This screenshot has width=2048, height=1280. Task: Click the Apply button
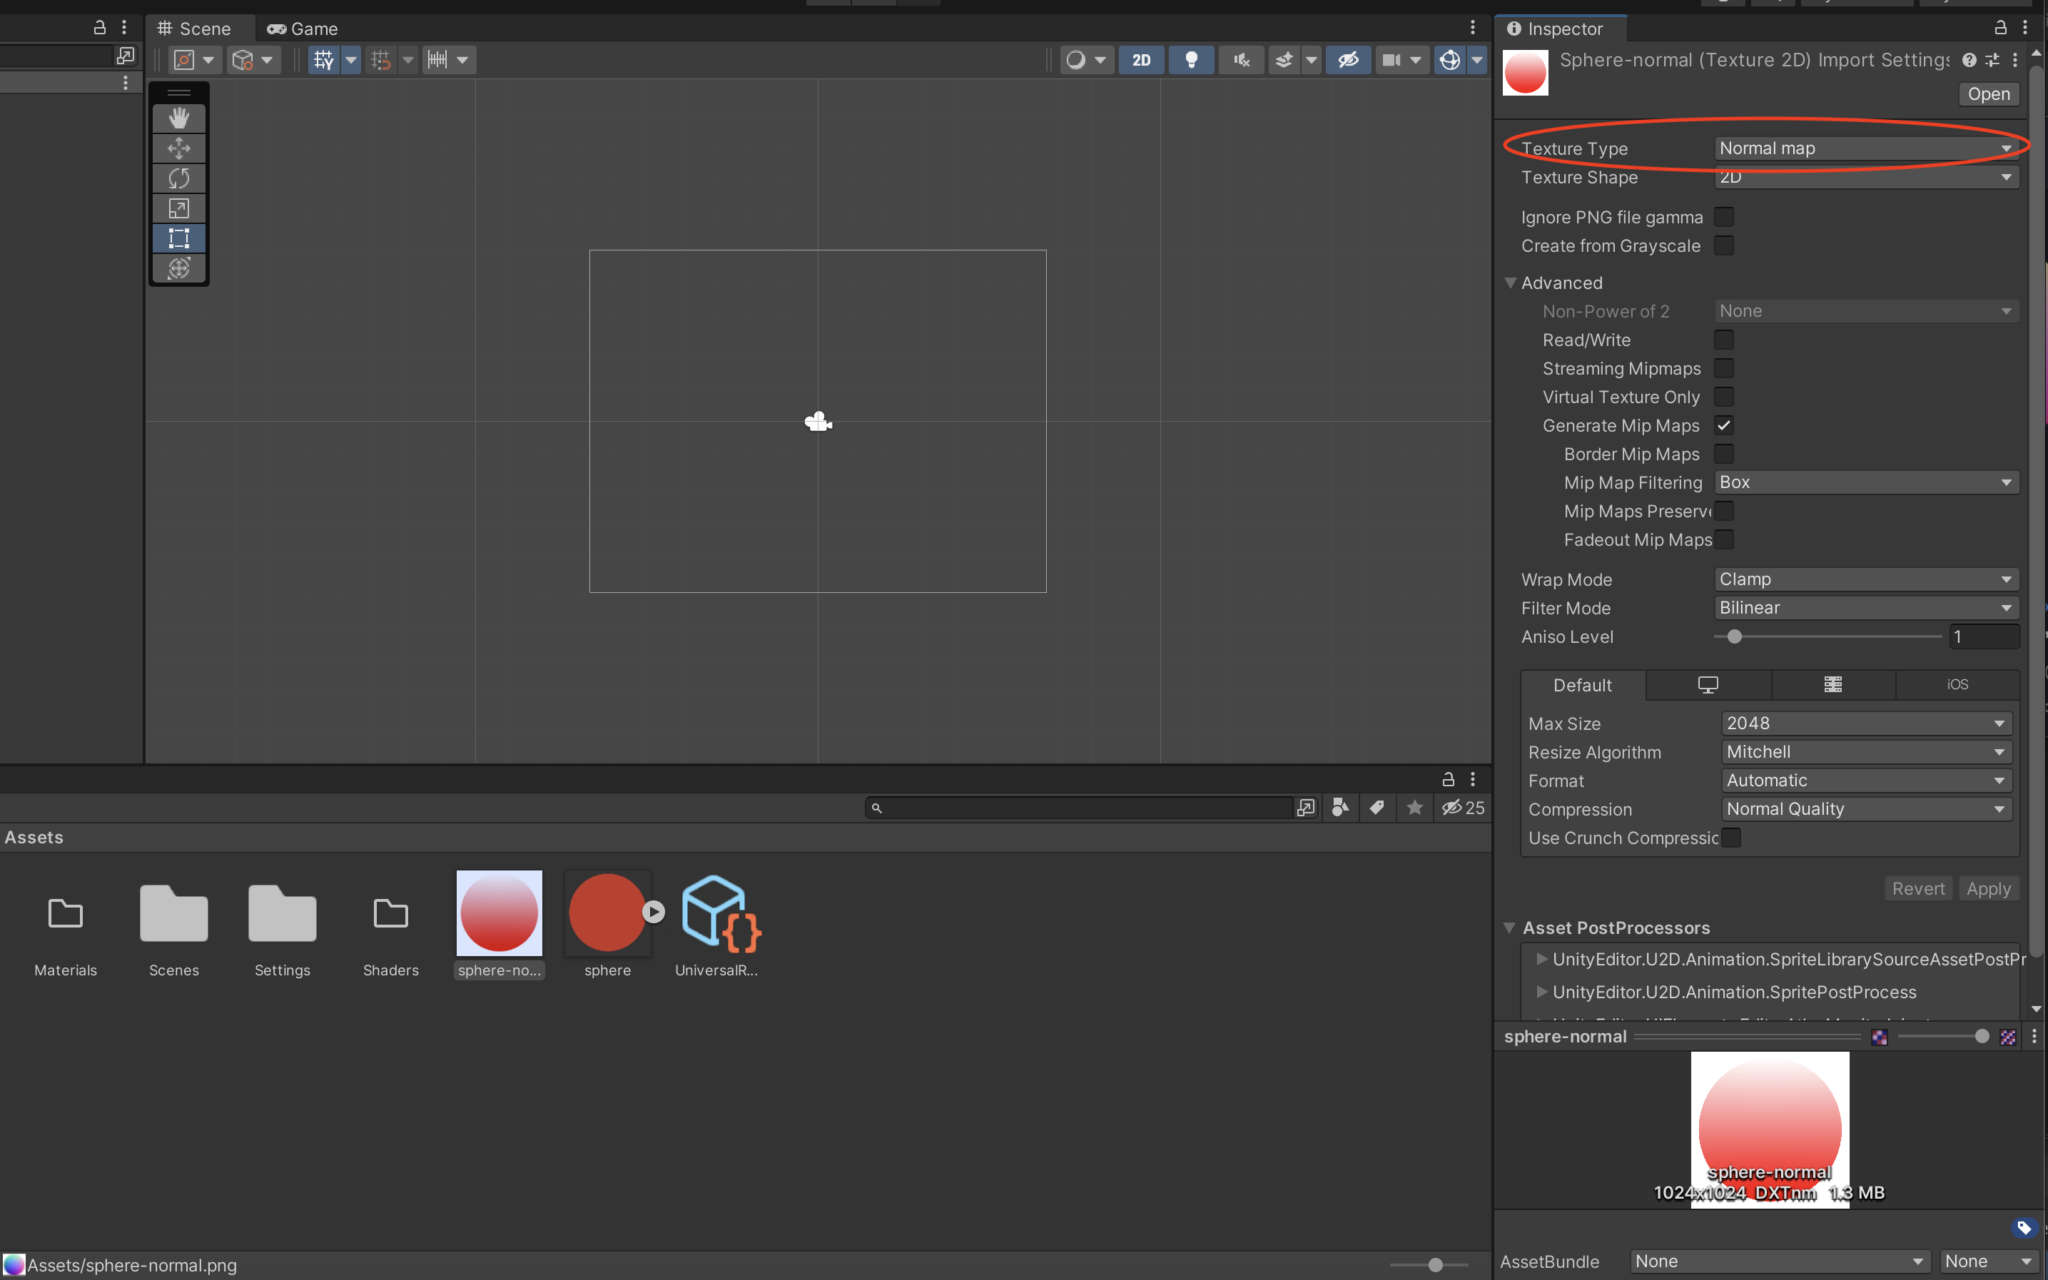(x=1988, y=888)
